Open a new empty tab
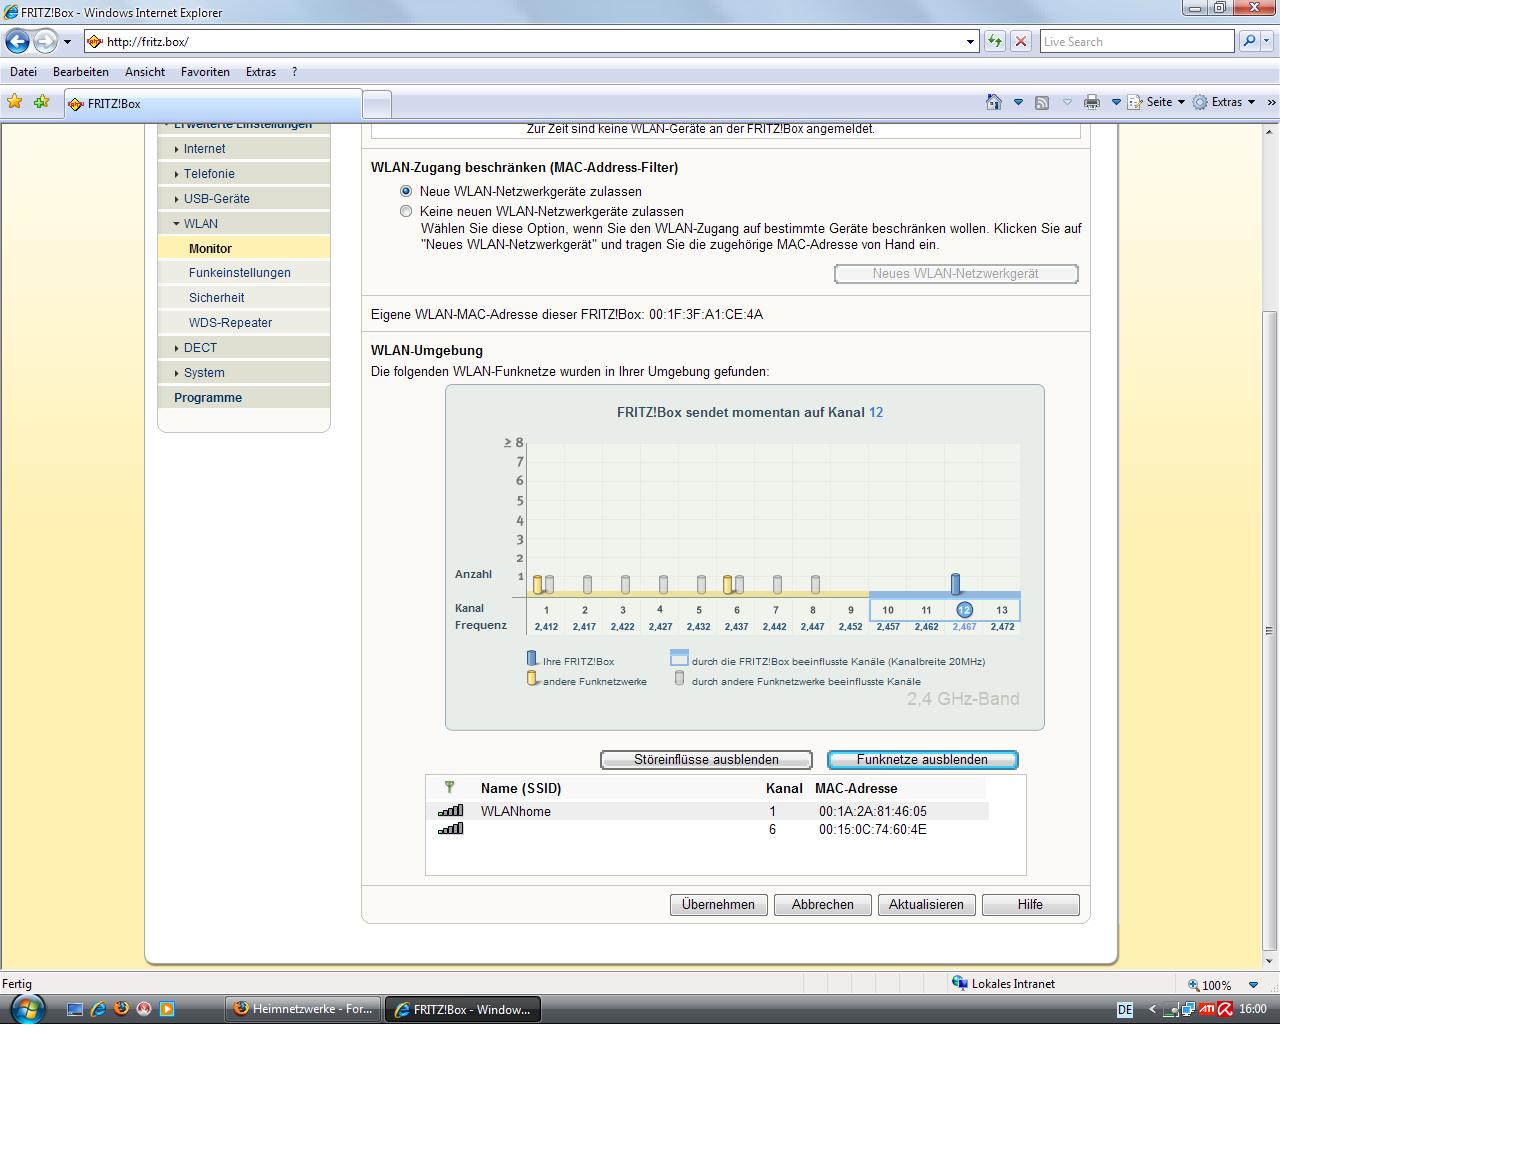The width and height of the screenshot is (1536, 1152). (x=377, y=104)
